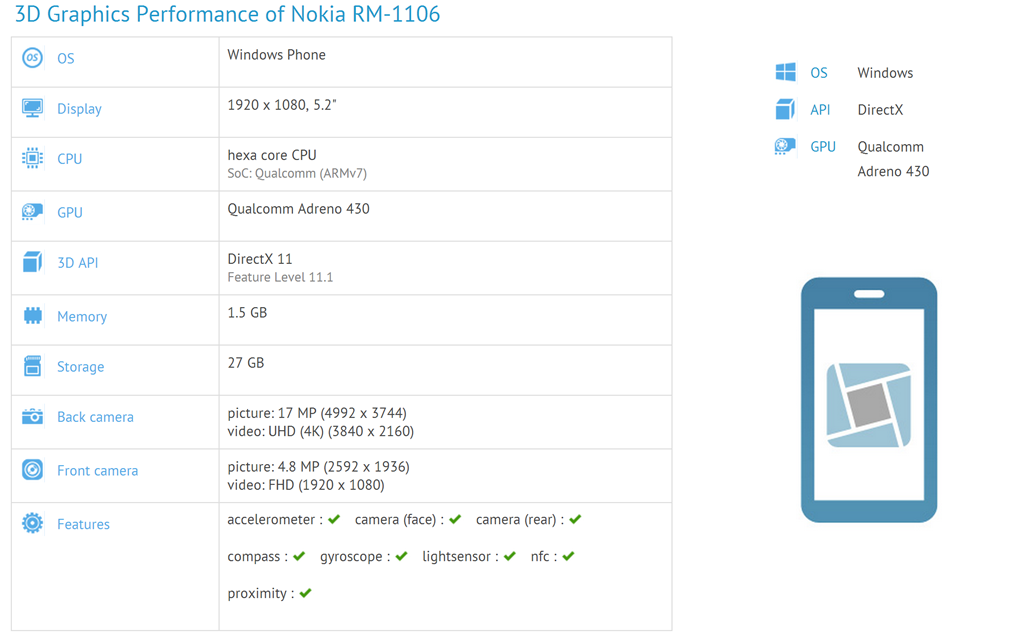The width and height of the screenshot is (1024, 634).
Task: Click the gyroscope green checkmark
Action: 401,556
